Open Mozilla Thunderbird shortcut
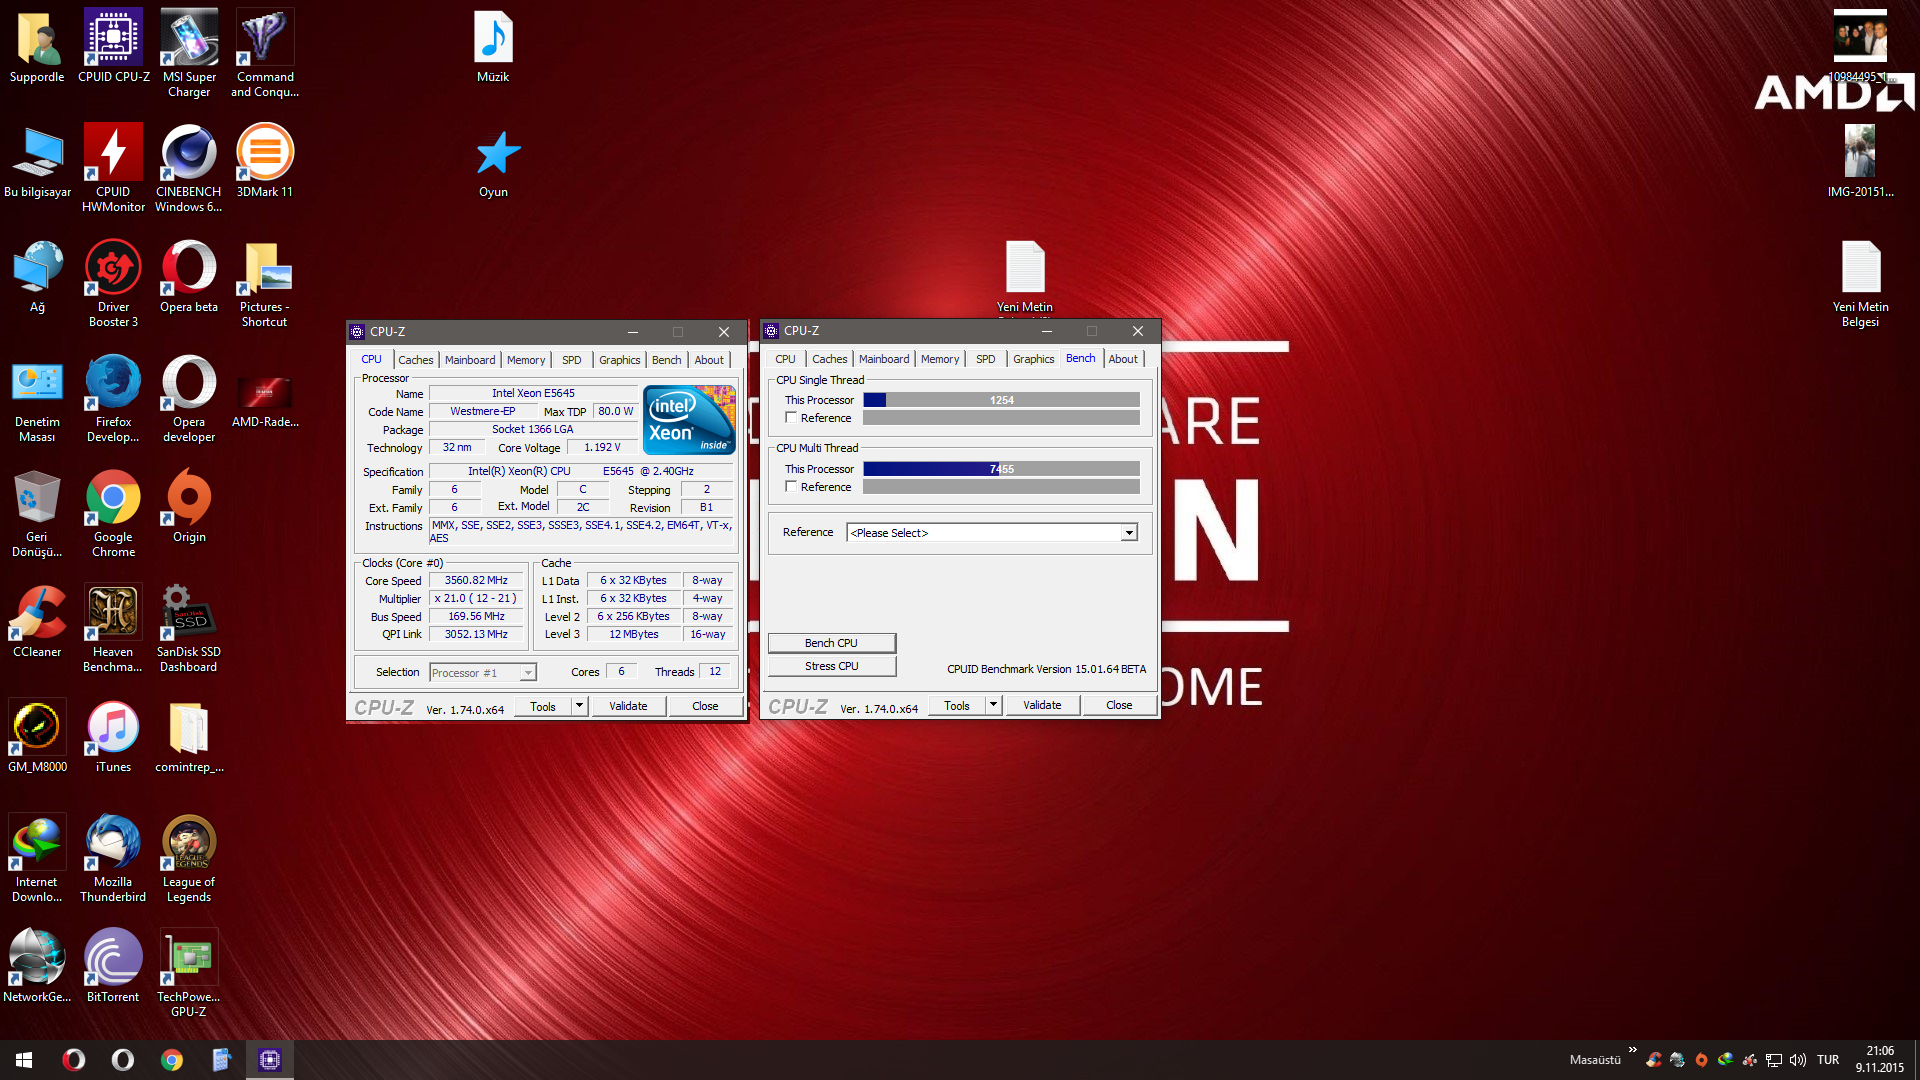 113,858
